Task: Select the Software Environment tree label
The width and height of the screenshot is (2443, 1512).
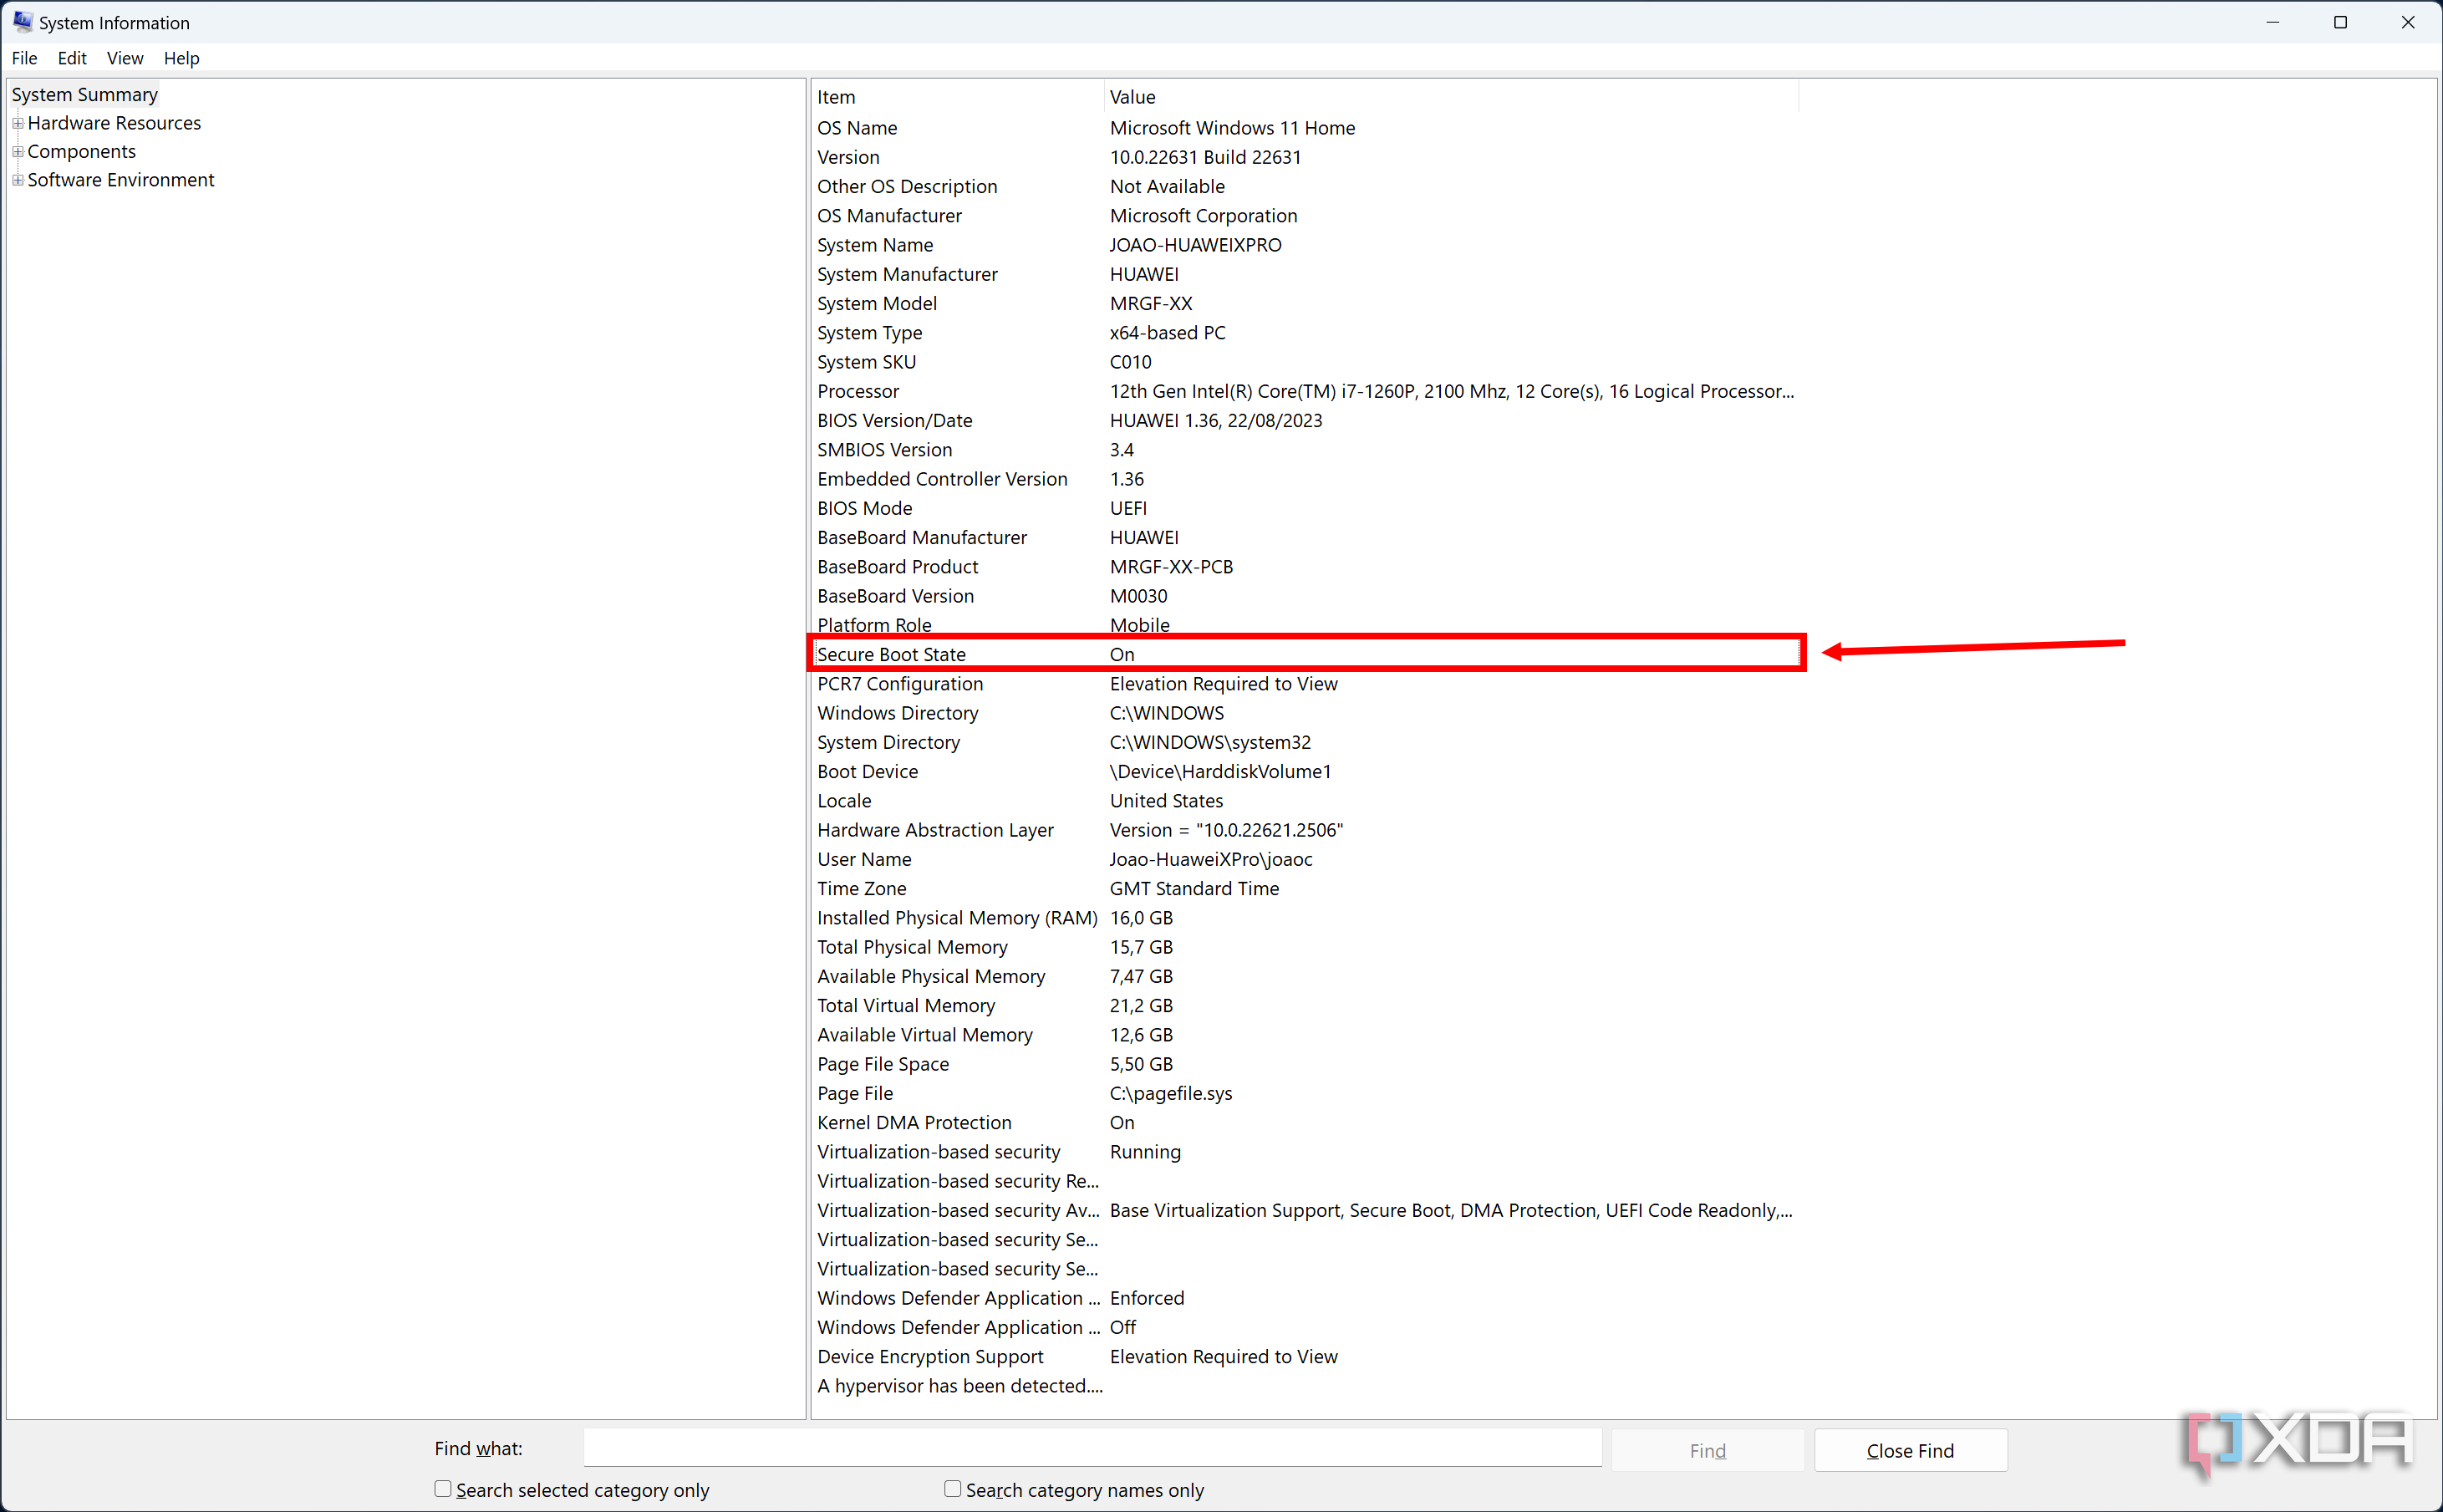Action: click(121, 180)
